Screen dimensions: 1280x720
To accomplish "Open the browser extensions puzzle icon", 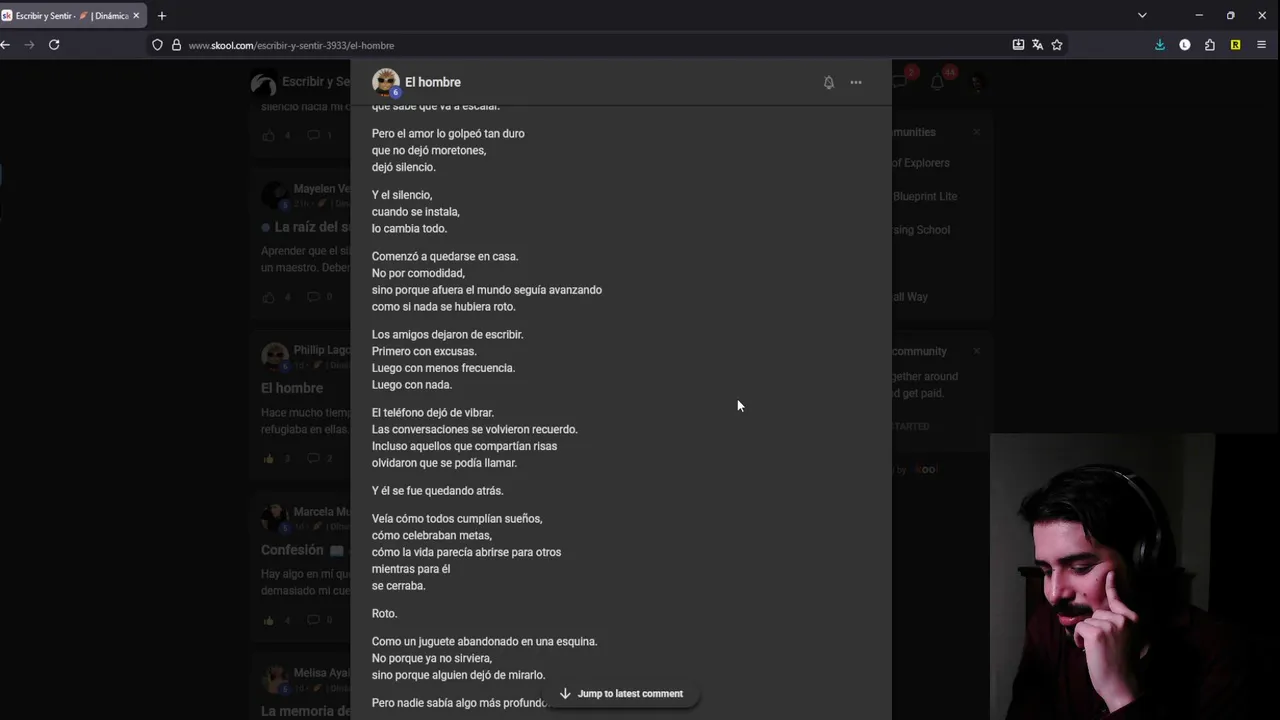I will click(1210, 45).
